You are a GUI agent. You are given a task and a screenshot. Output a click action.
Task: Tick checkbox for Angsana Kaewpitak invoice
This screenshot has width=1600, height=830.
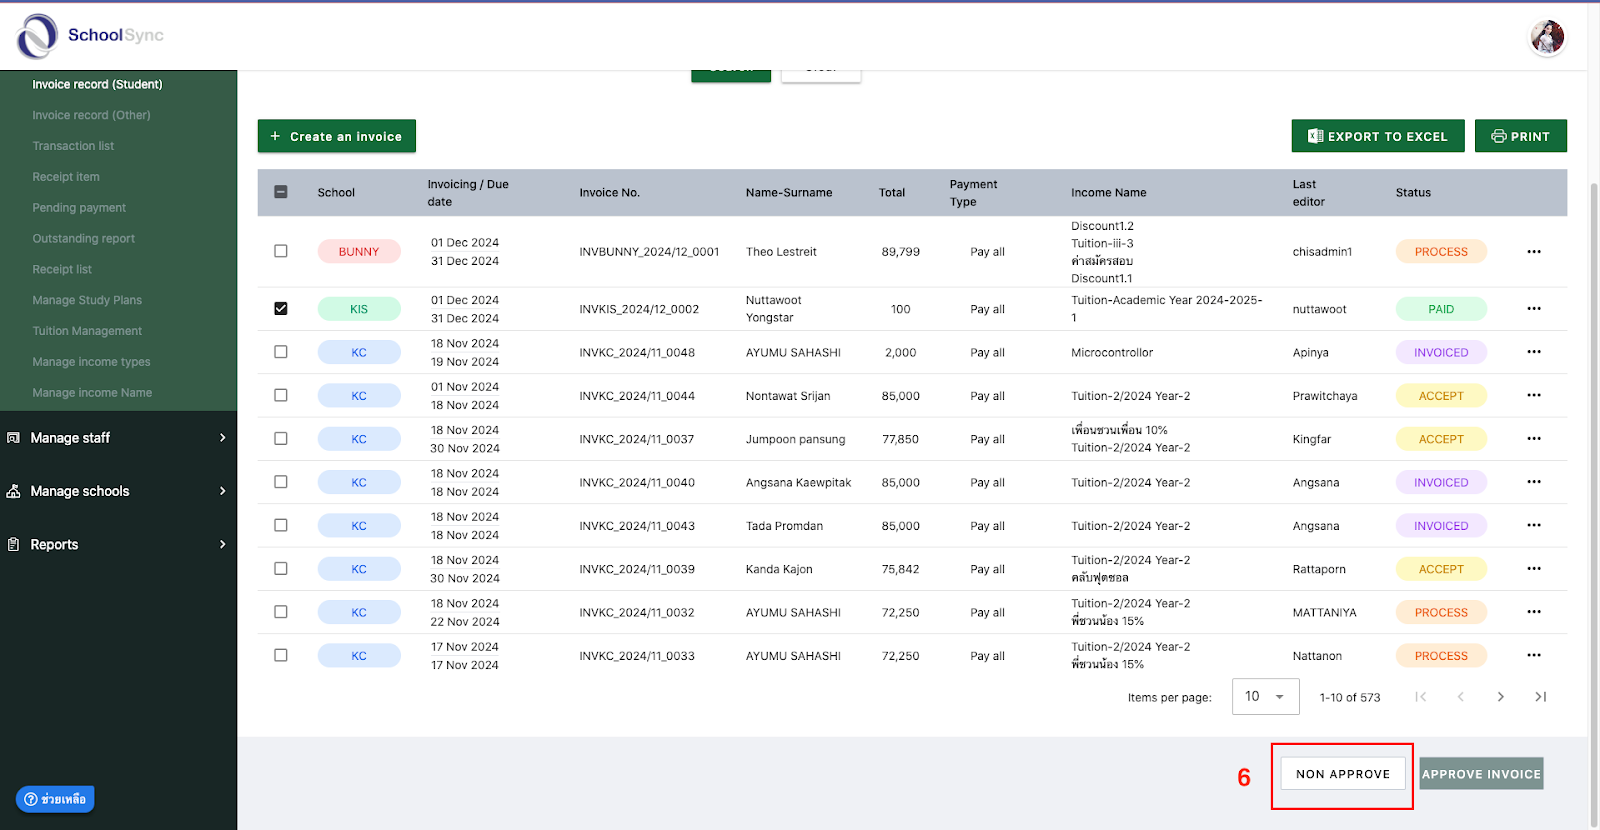[281, 482]
